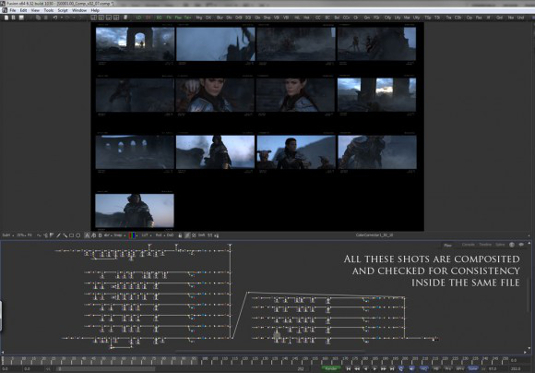Toggle the HiQ quality button
Viewport: 535px width, 373px height.
tap(424, 369)
